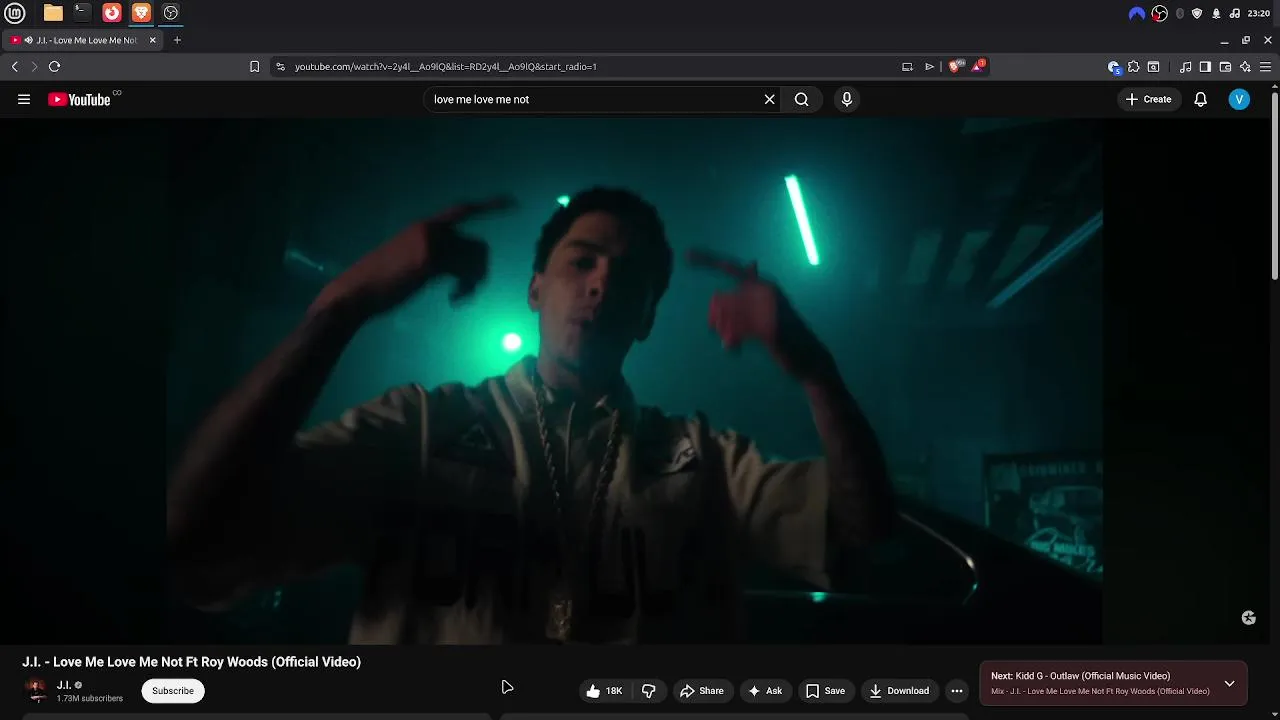Open the Linux Mint start menu
This screenshot has height=720, width=1280.
14,13
